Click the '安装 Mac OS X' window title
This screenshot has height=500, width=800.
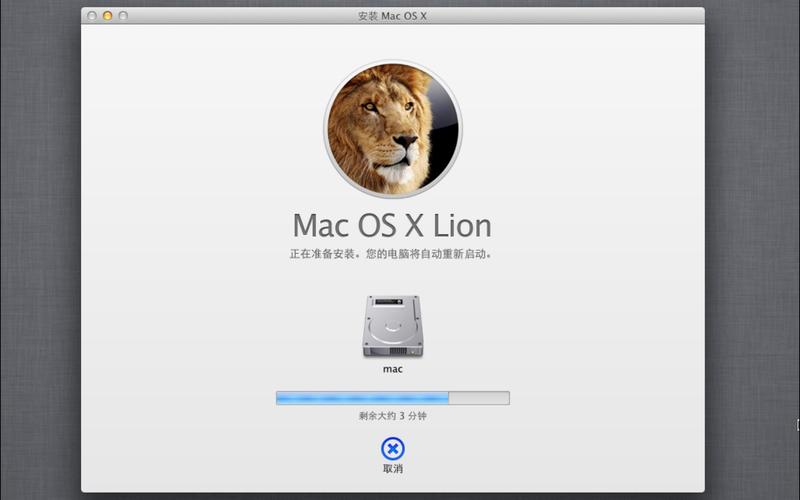pyautogui.click(x=392, y=16)
